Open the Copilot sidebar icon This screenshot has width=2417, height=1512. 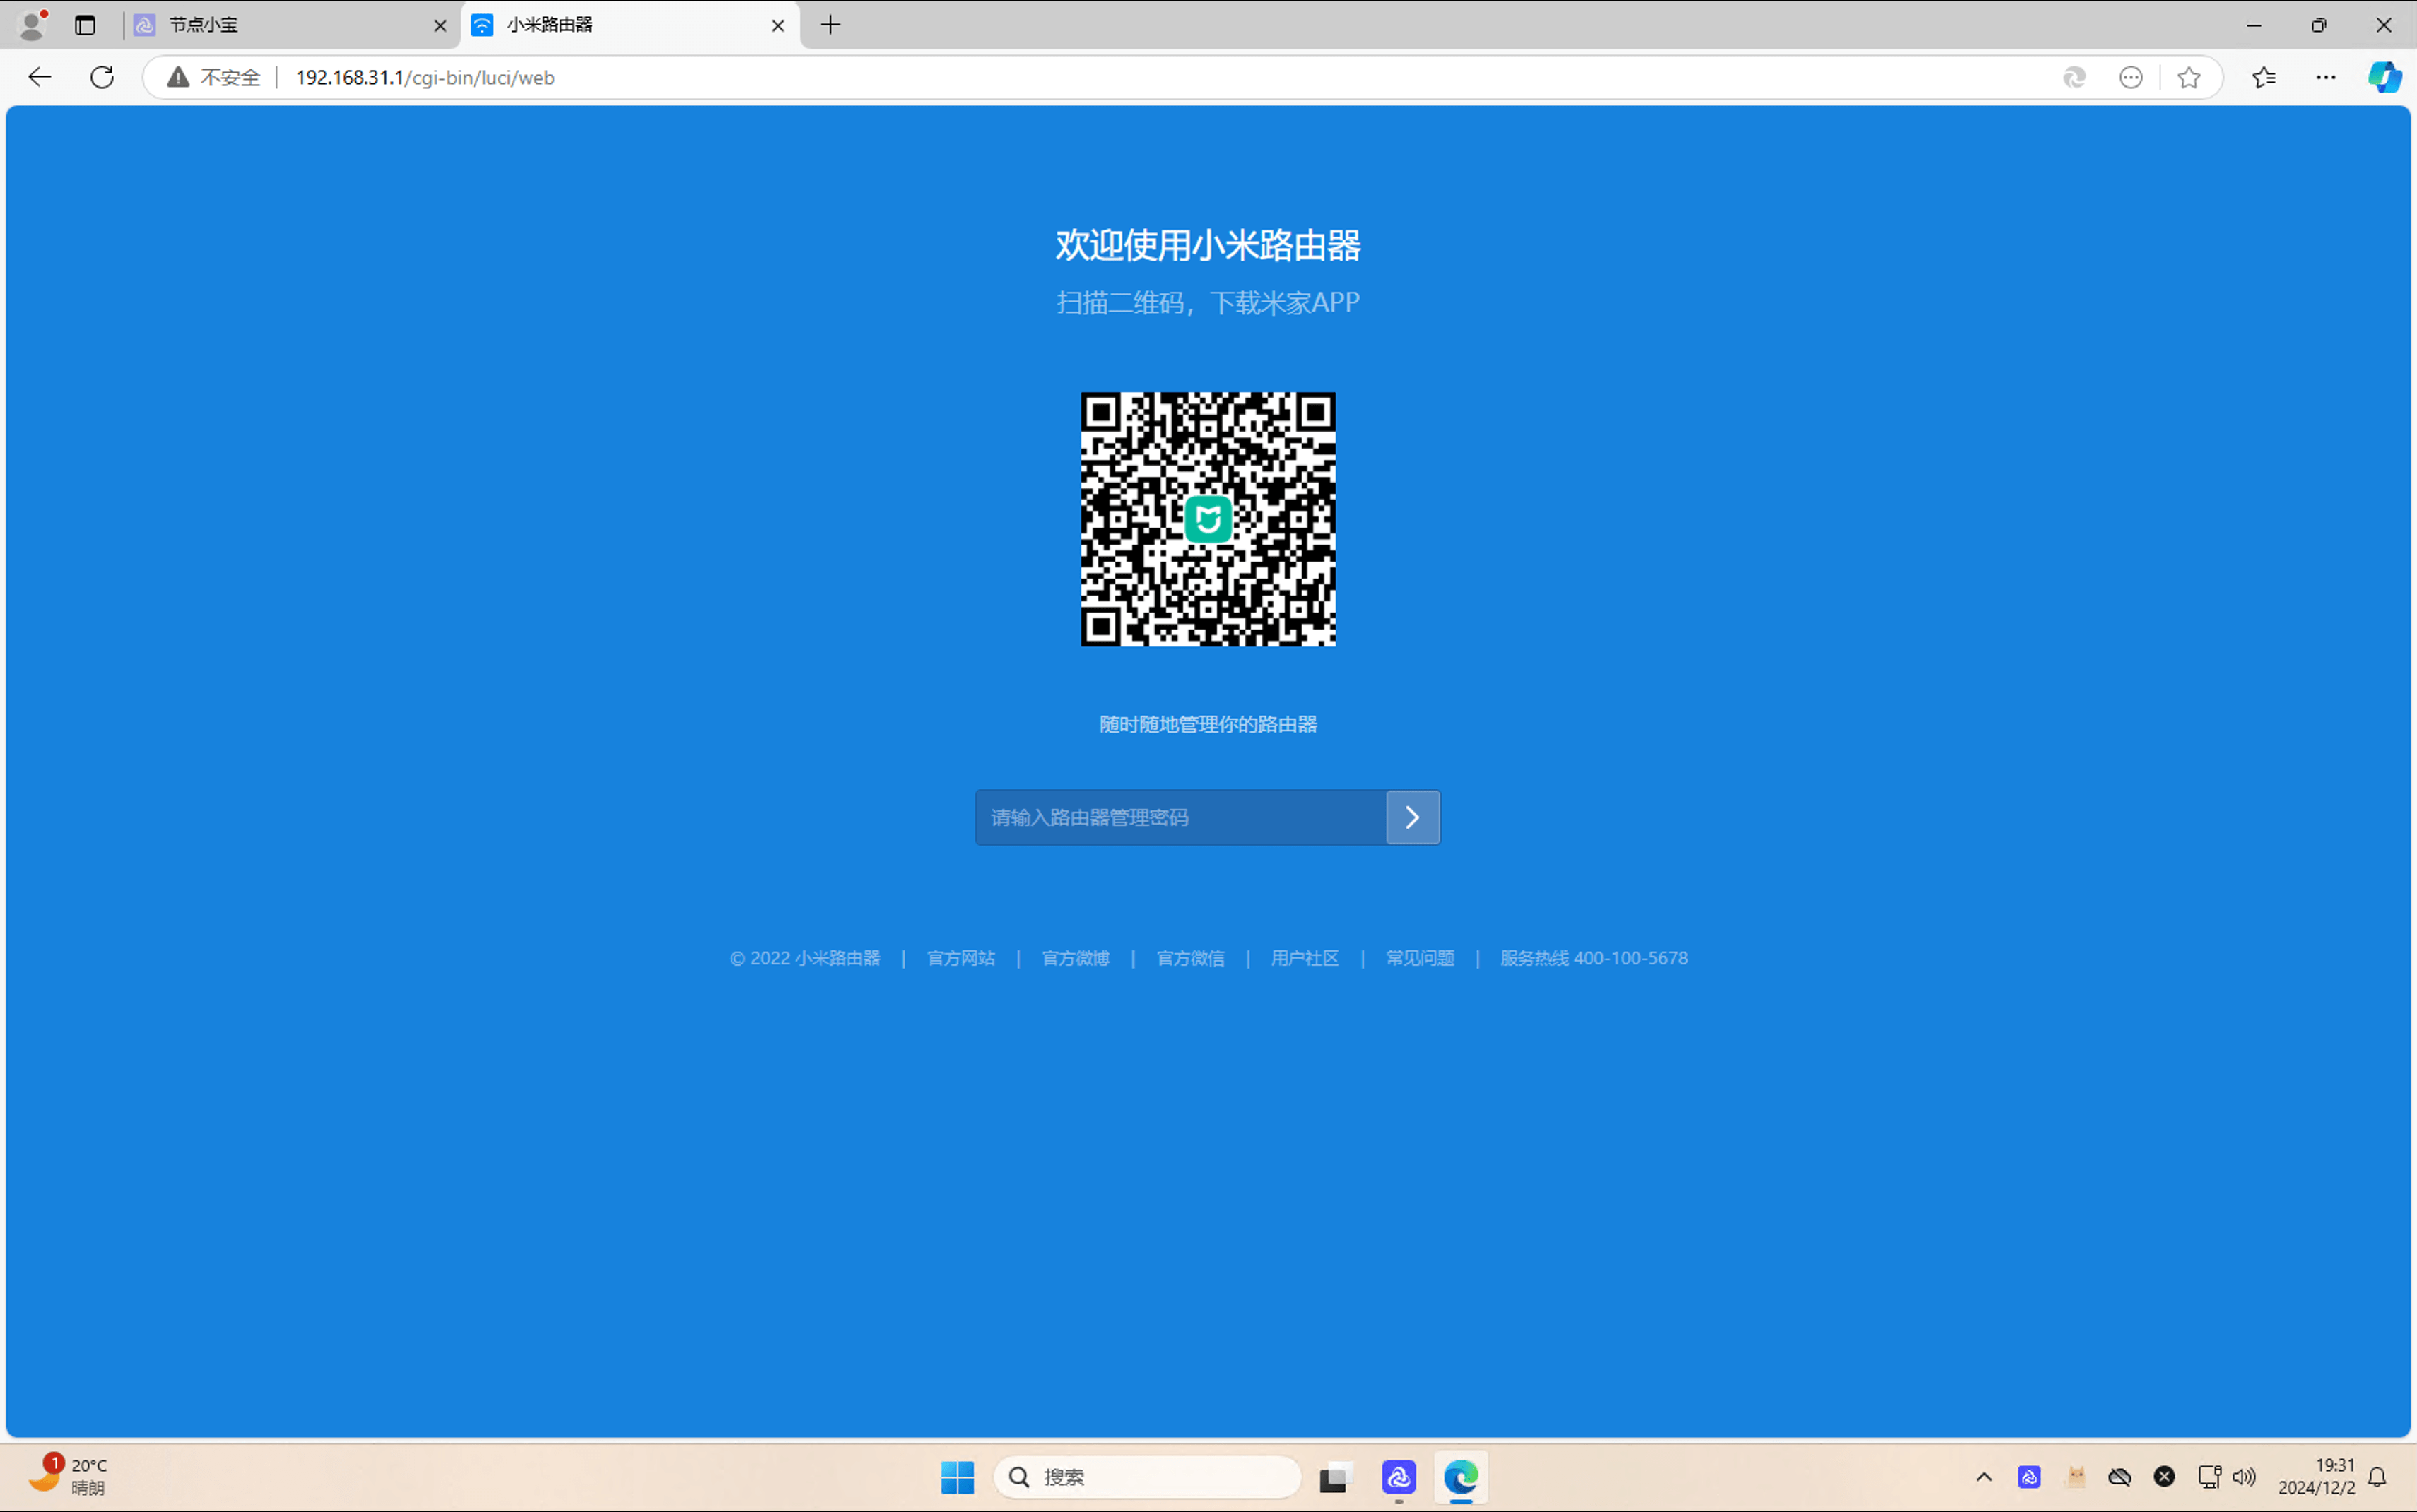(2384, 77)
